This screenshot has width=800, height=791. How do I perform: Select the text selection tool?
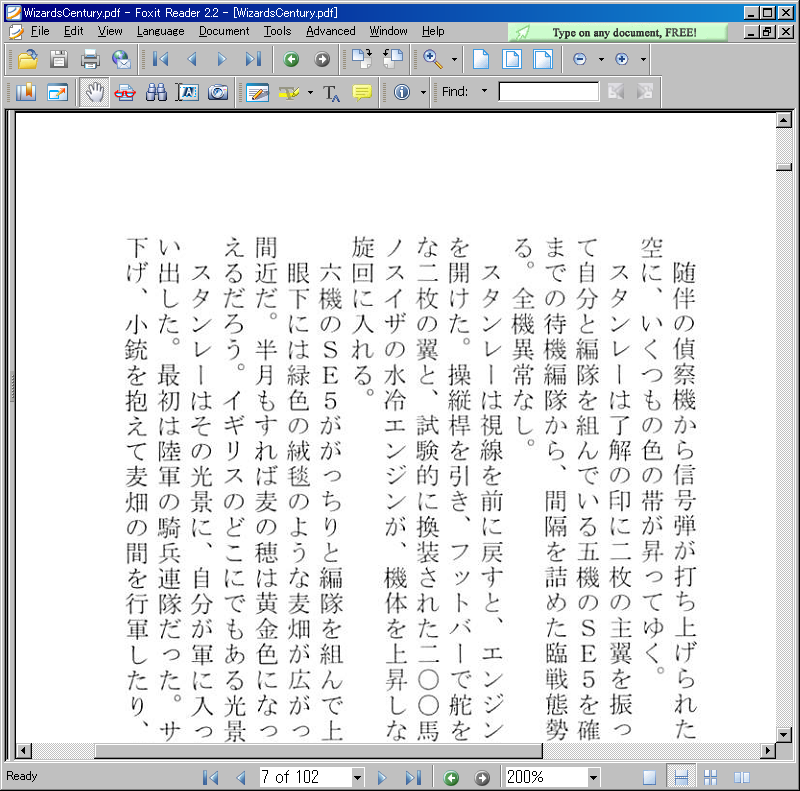pyautogui.click(x=187, y=92)
